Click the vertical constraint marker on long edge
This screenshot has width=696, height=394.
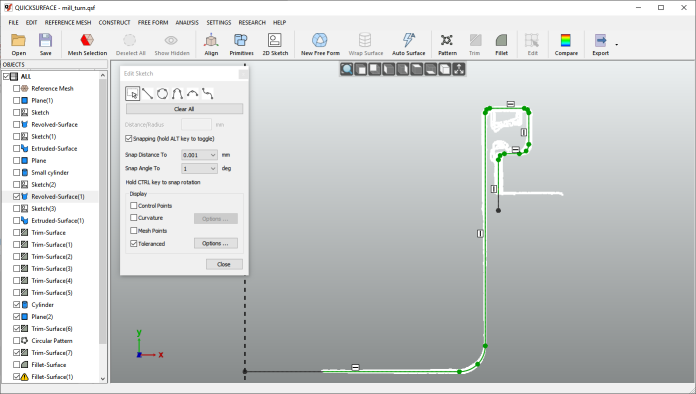(x=480, y=233)
